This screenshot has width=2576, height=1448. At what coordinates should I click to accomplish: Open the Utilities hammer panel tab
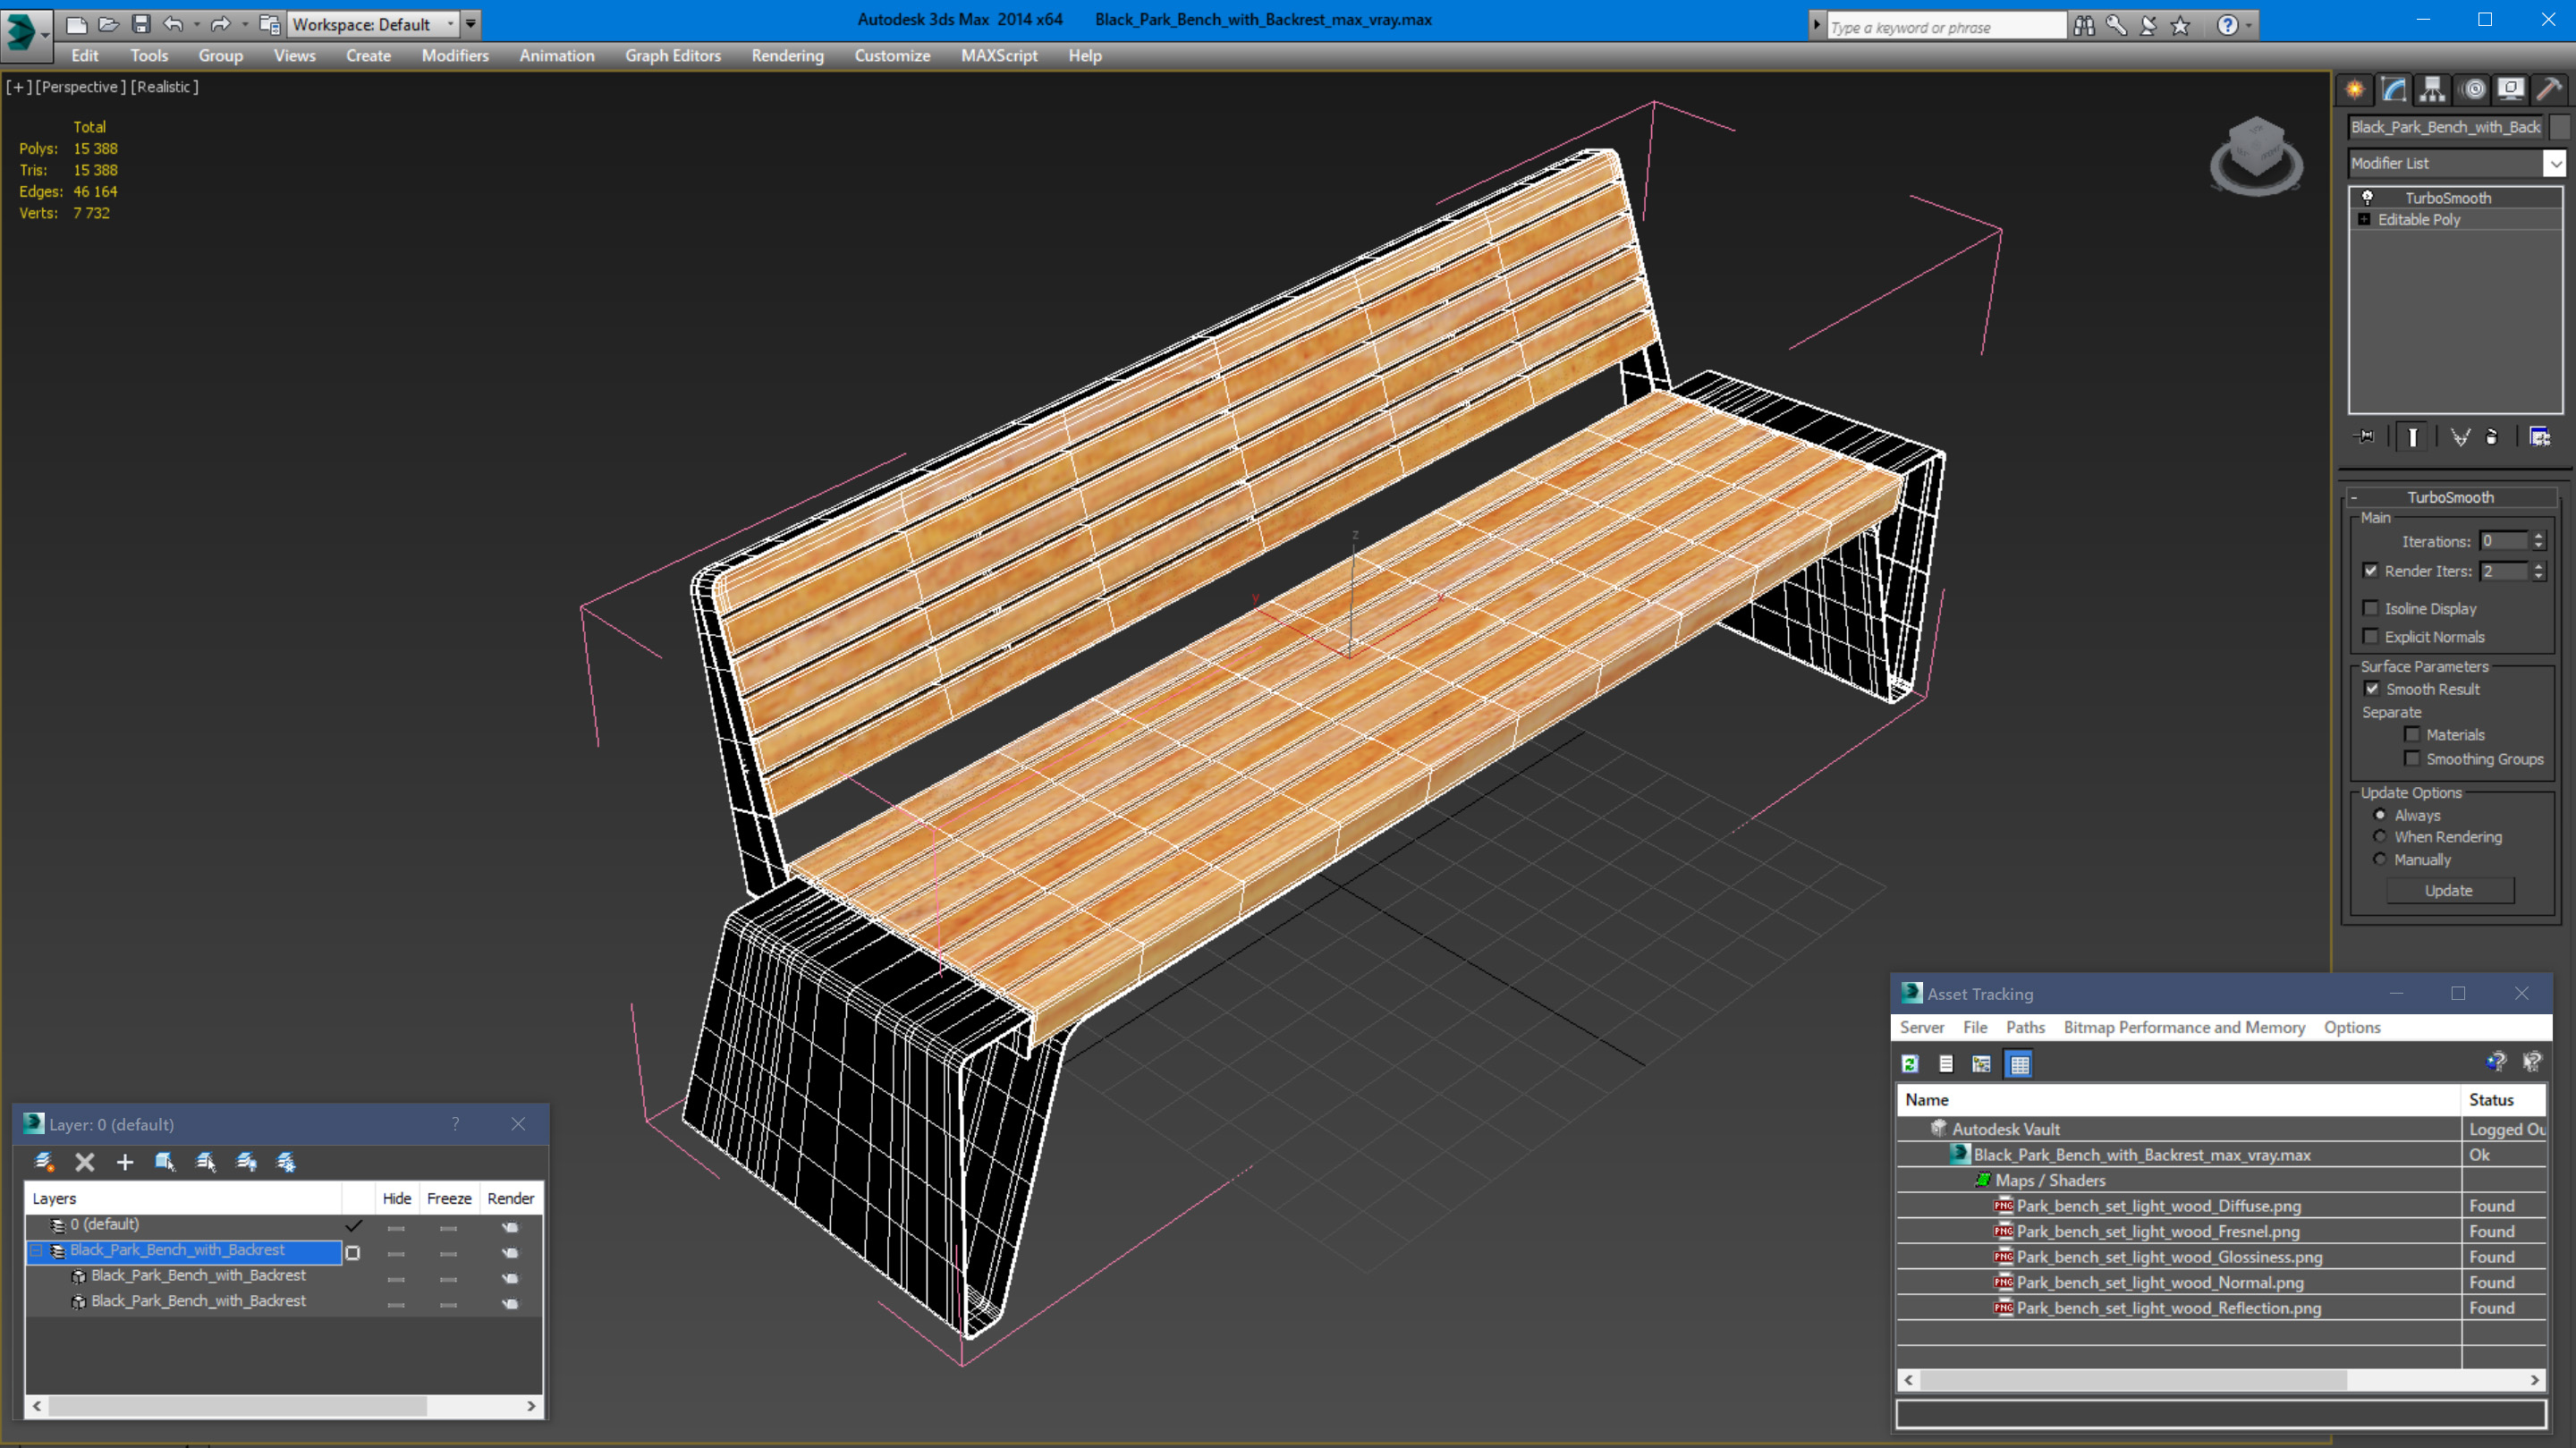pyautogui.click(x=2549, y=90)
